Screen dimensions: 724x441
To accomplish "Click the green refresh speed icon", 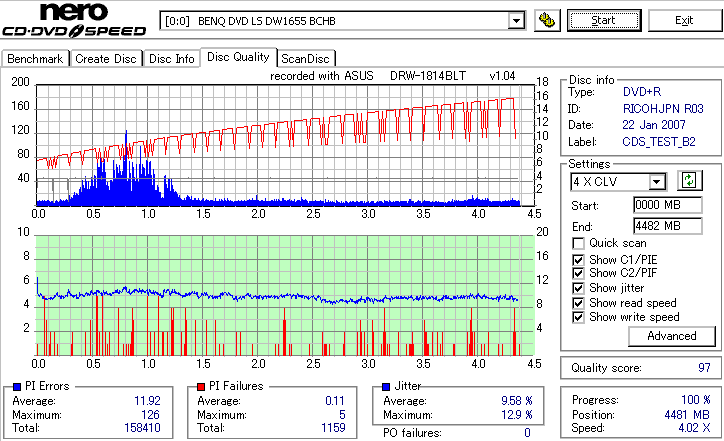I will tap(689, 180).
